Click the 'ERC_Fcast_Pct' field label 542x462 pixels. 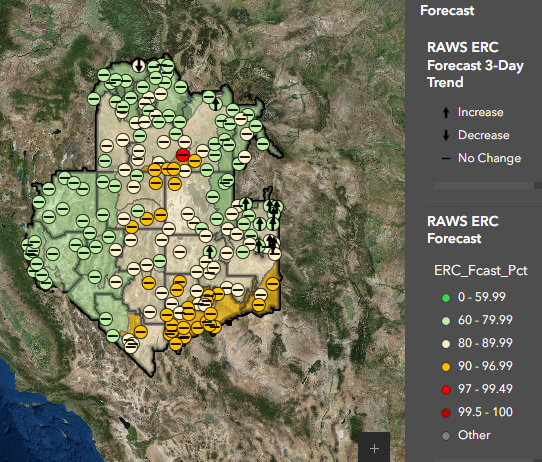pyautogui.click(x=480, y=270)
